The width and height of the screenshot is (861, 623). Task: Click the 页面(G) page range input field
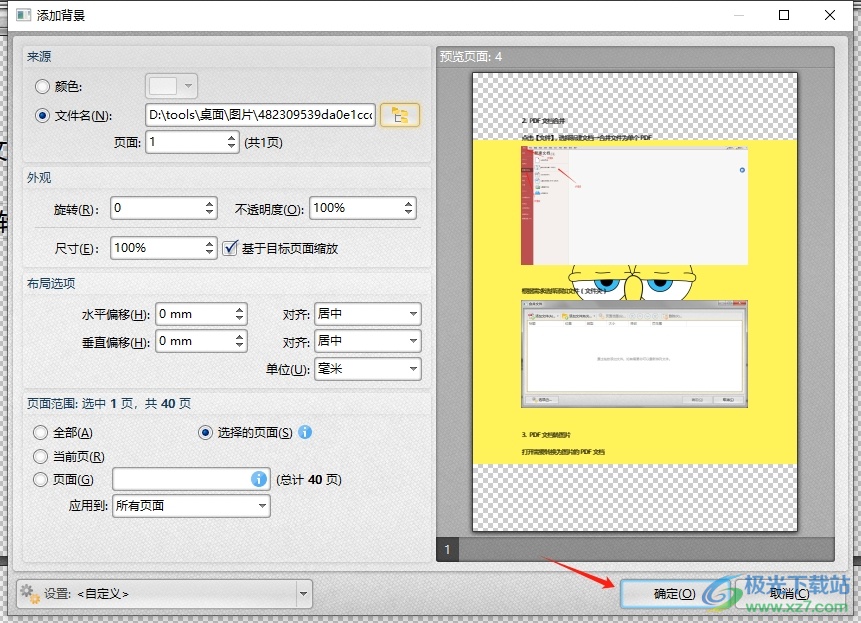[191, 479]
